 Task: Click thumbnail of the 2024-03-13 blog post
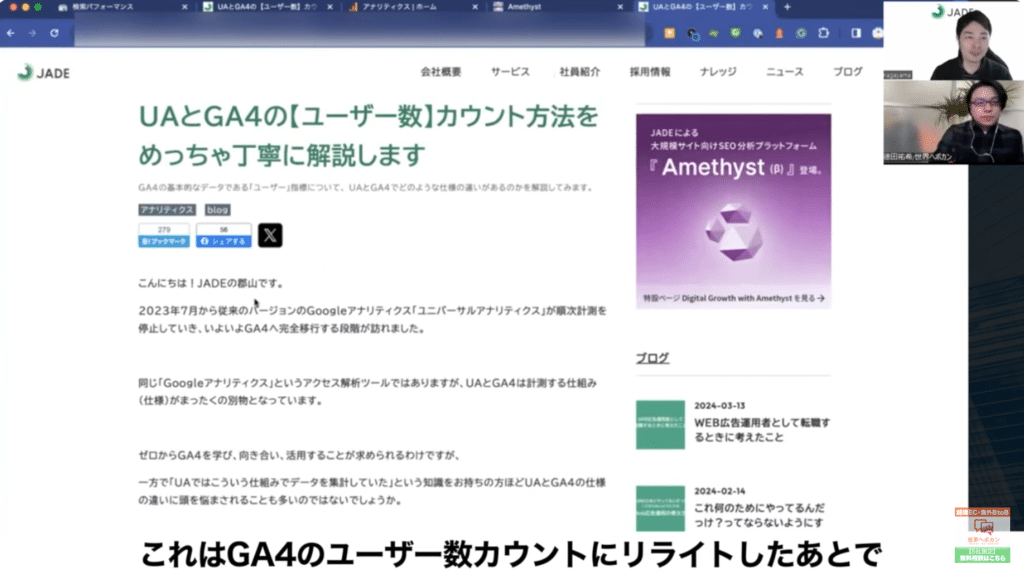tap(660, 425)
